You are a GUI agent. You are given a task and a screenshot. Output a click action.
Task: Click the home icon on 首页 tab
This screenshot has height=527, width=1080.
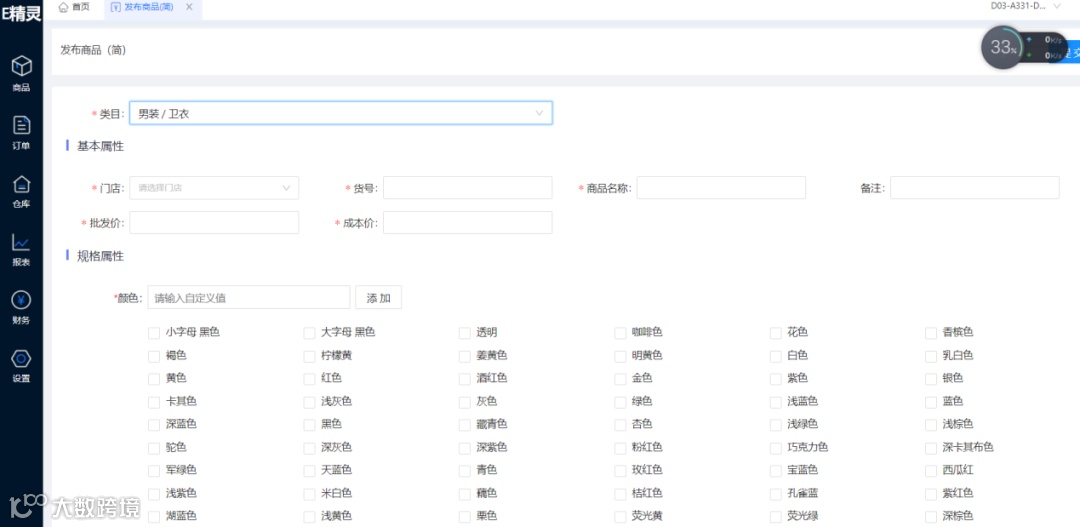(x=63, y=7)
